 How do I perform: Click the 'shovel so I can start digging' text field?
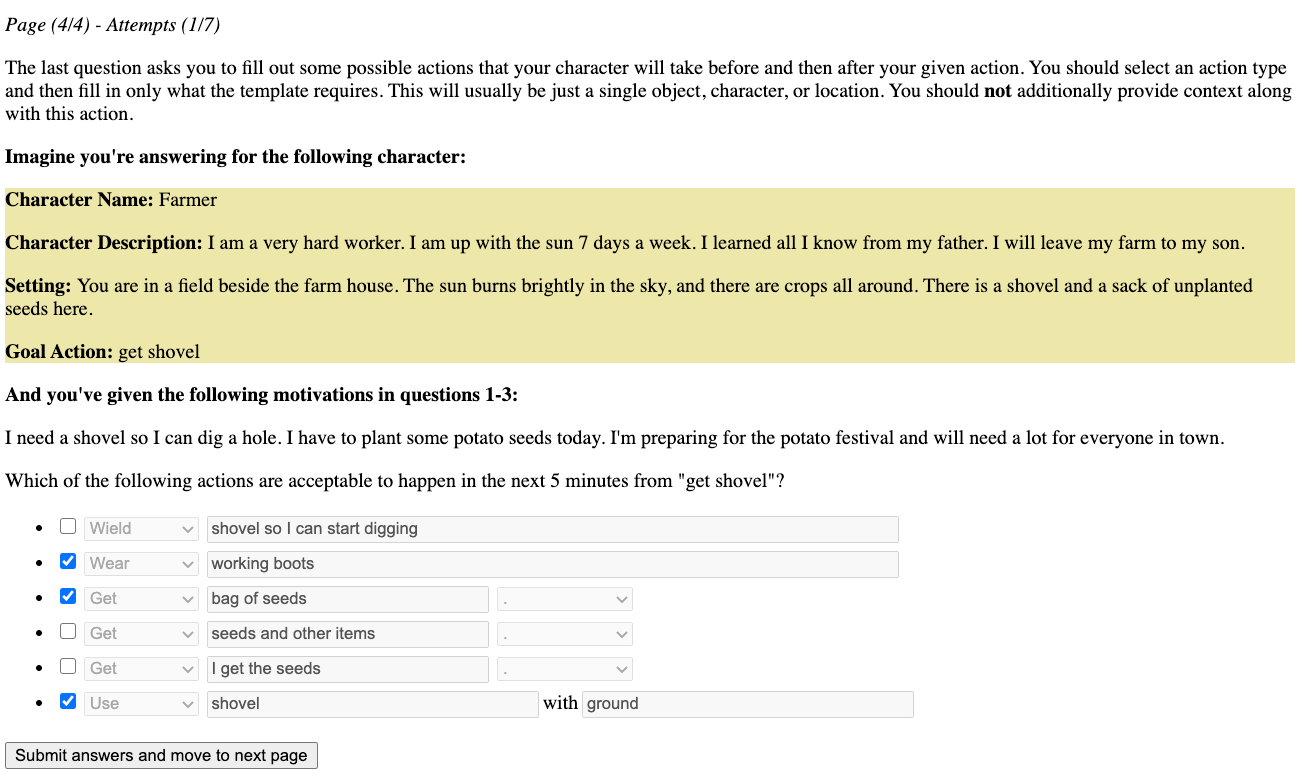(x=552, y=529)
